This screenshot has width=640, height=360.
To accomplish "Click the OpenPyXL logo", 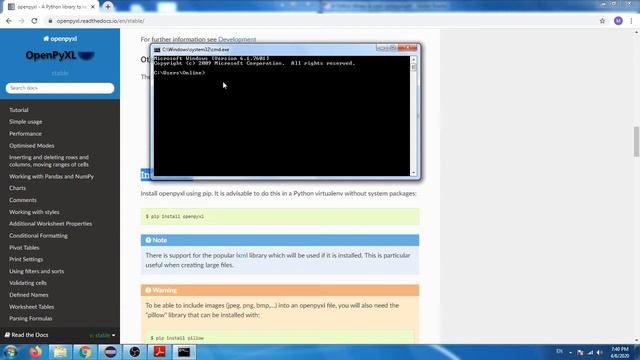I will click(x=60, y=56).
